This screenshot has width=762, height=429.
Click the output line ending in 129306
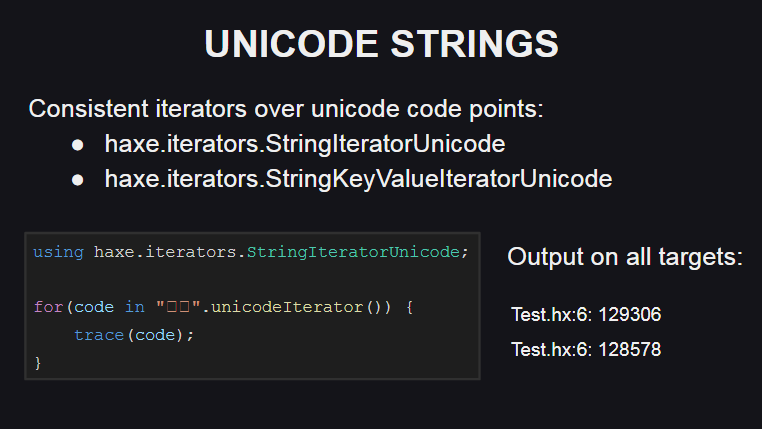[x=586, y=315]
